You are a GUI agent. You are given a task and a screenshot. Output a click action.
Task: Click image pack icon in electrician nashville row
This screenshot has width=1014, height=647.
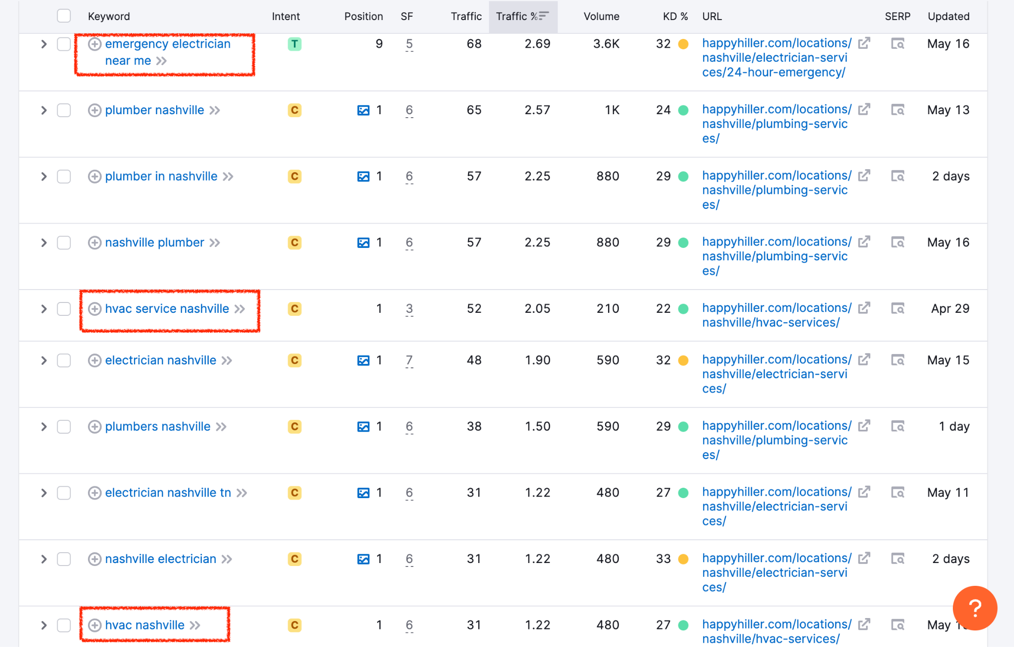point(363,360)
